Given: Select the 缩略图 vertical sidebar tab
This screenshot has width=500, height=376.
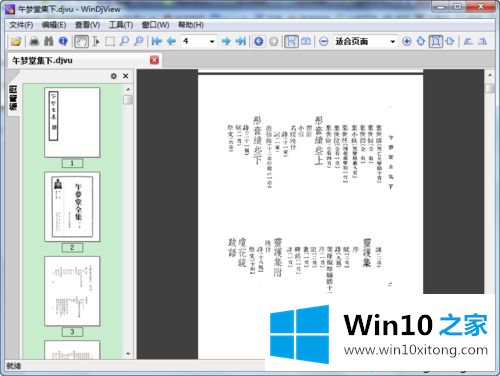Looking at the screenshot, I should point(13,98).
